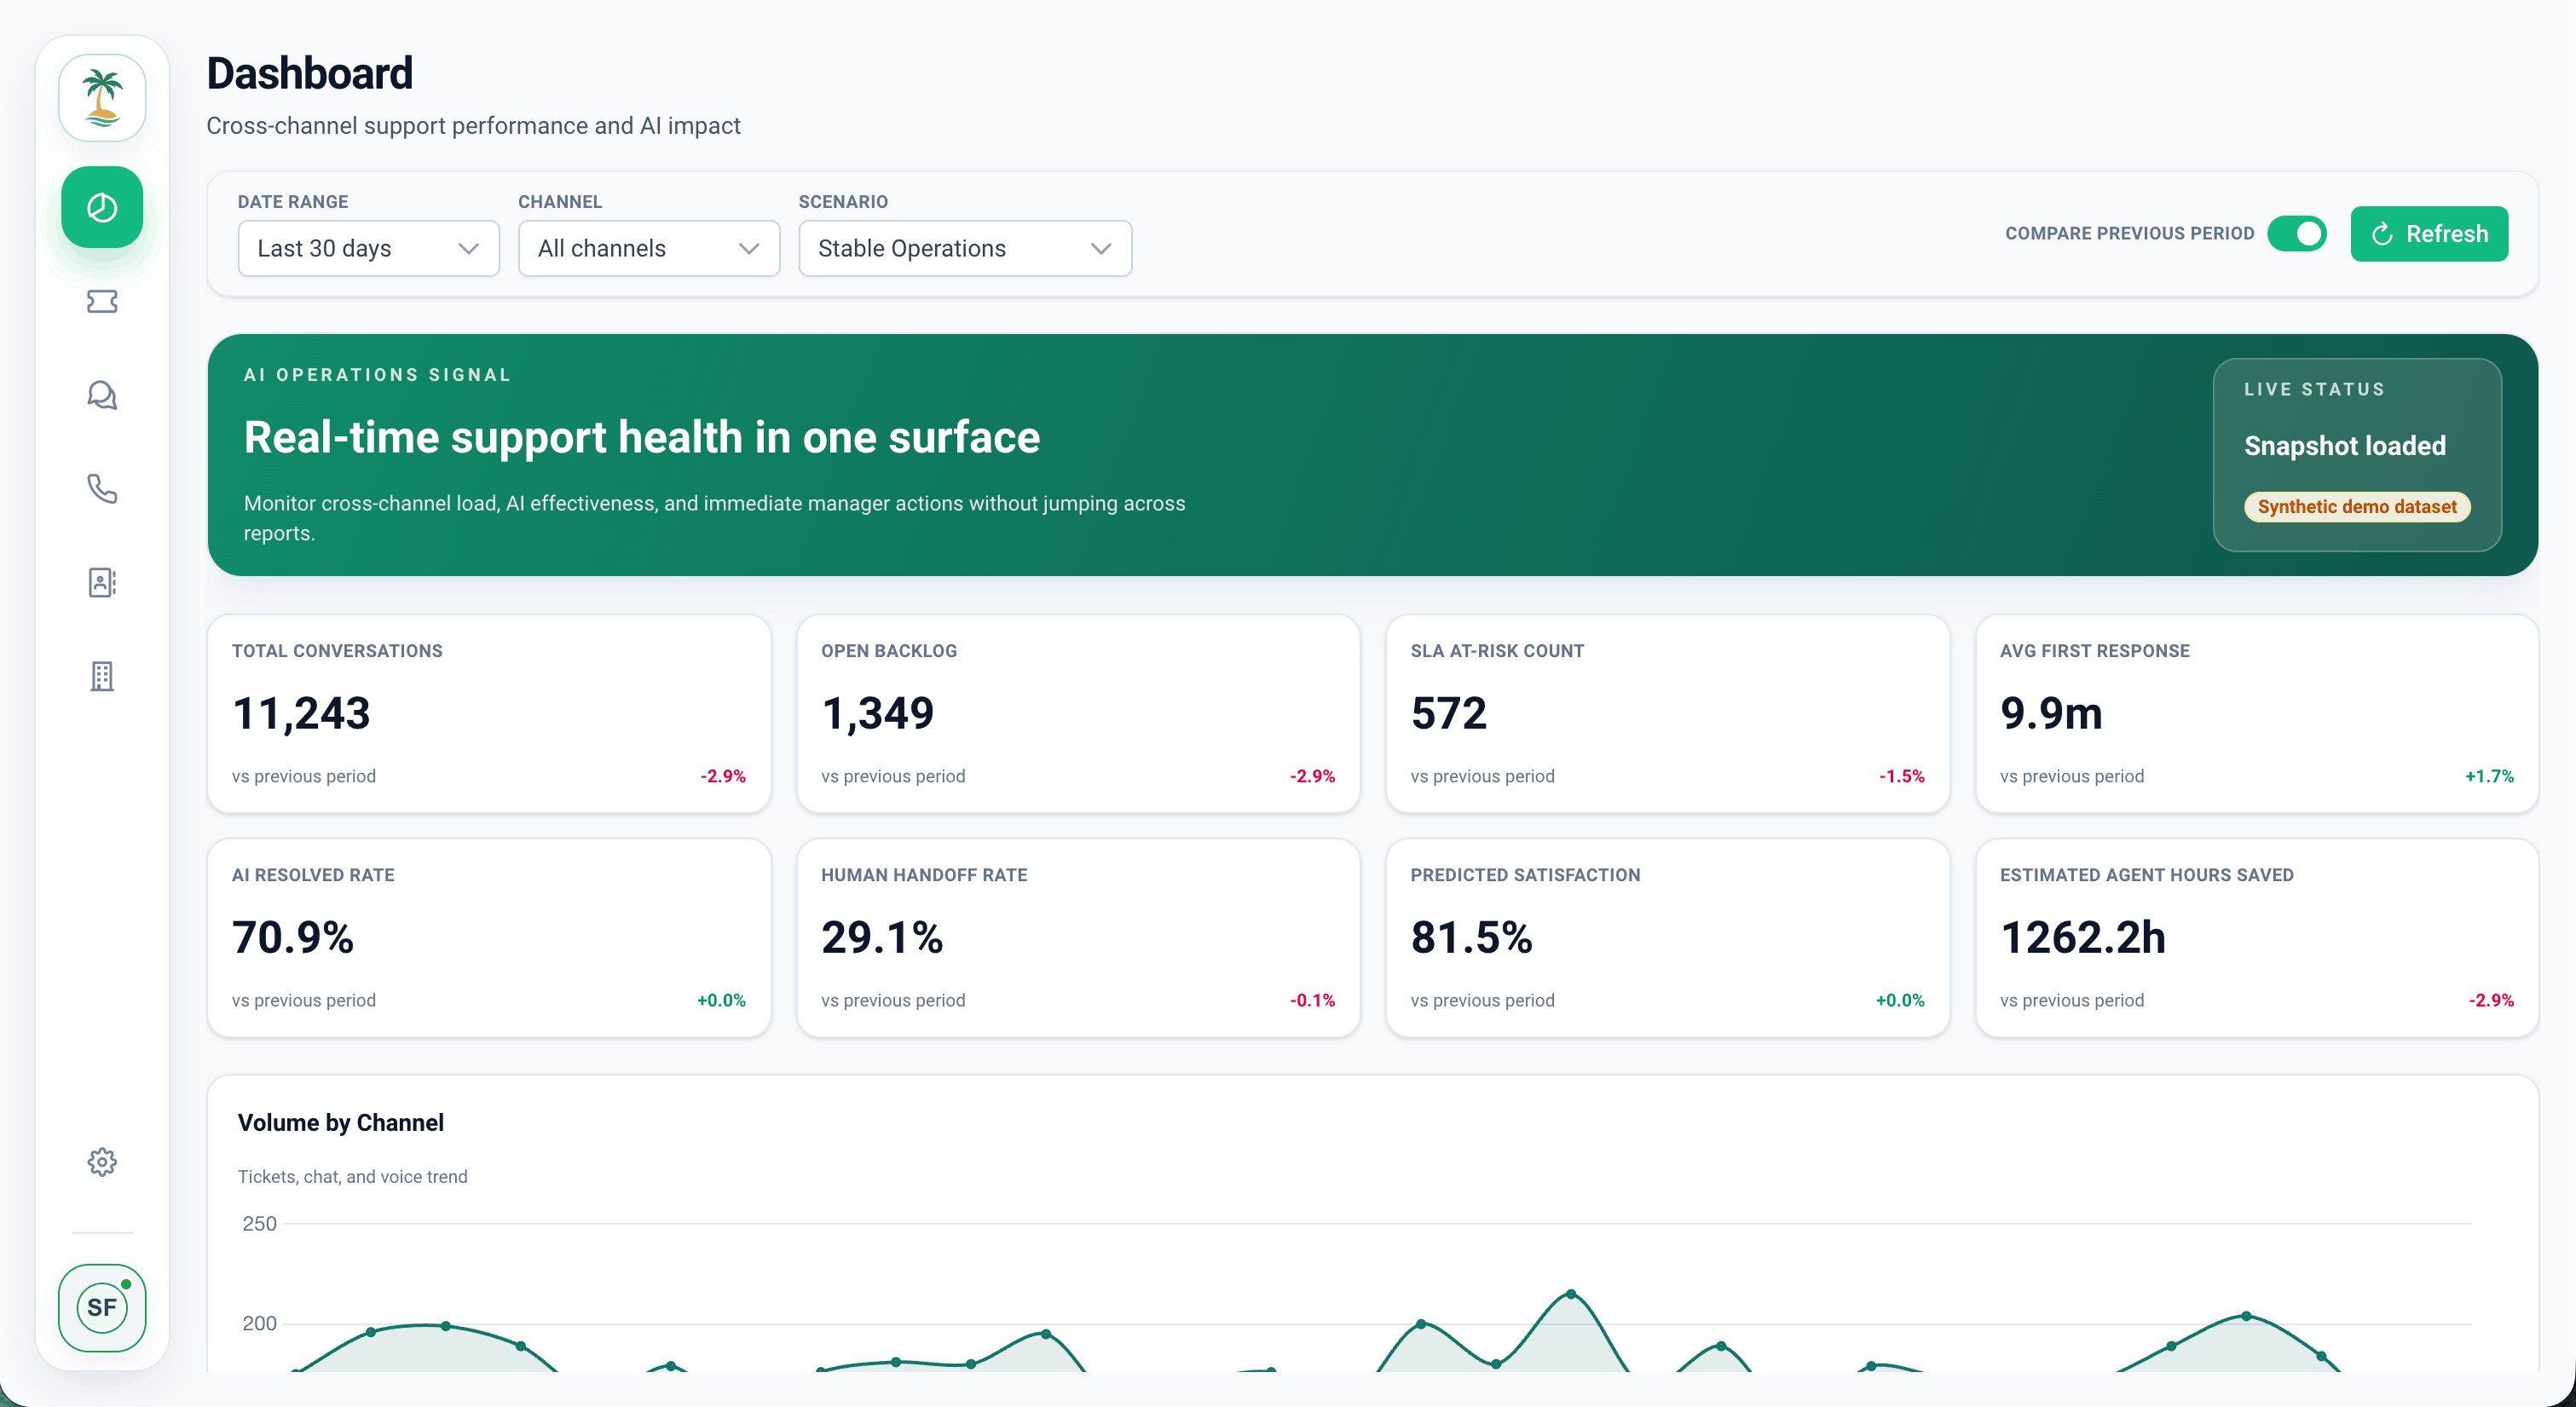Open the Settings gear icon in sidebar

click(x=102, y=1162)
